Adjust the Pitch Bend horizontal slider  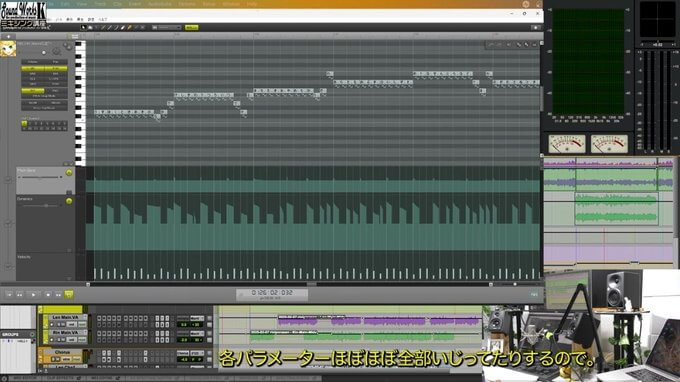[40, 177]
